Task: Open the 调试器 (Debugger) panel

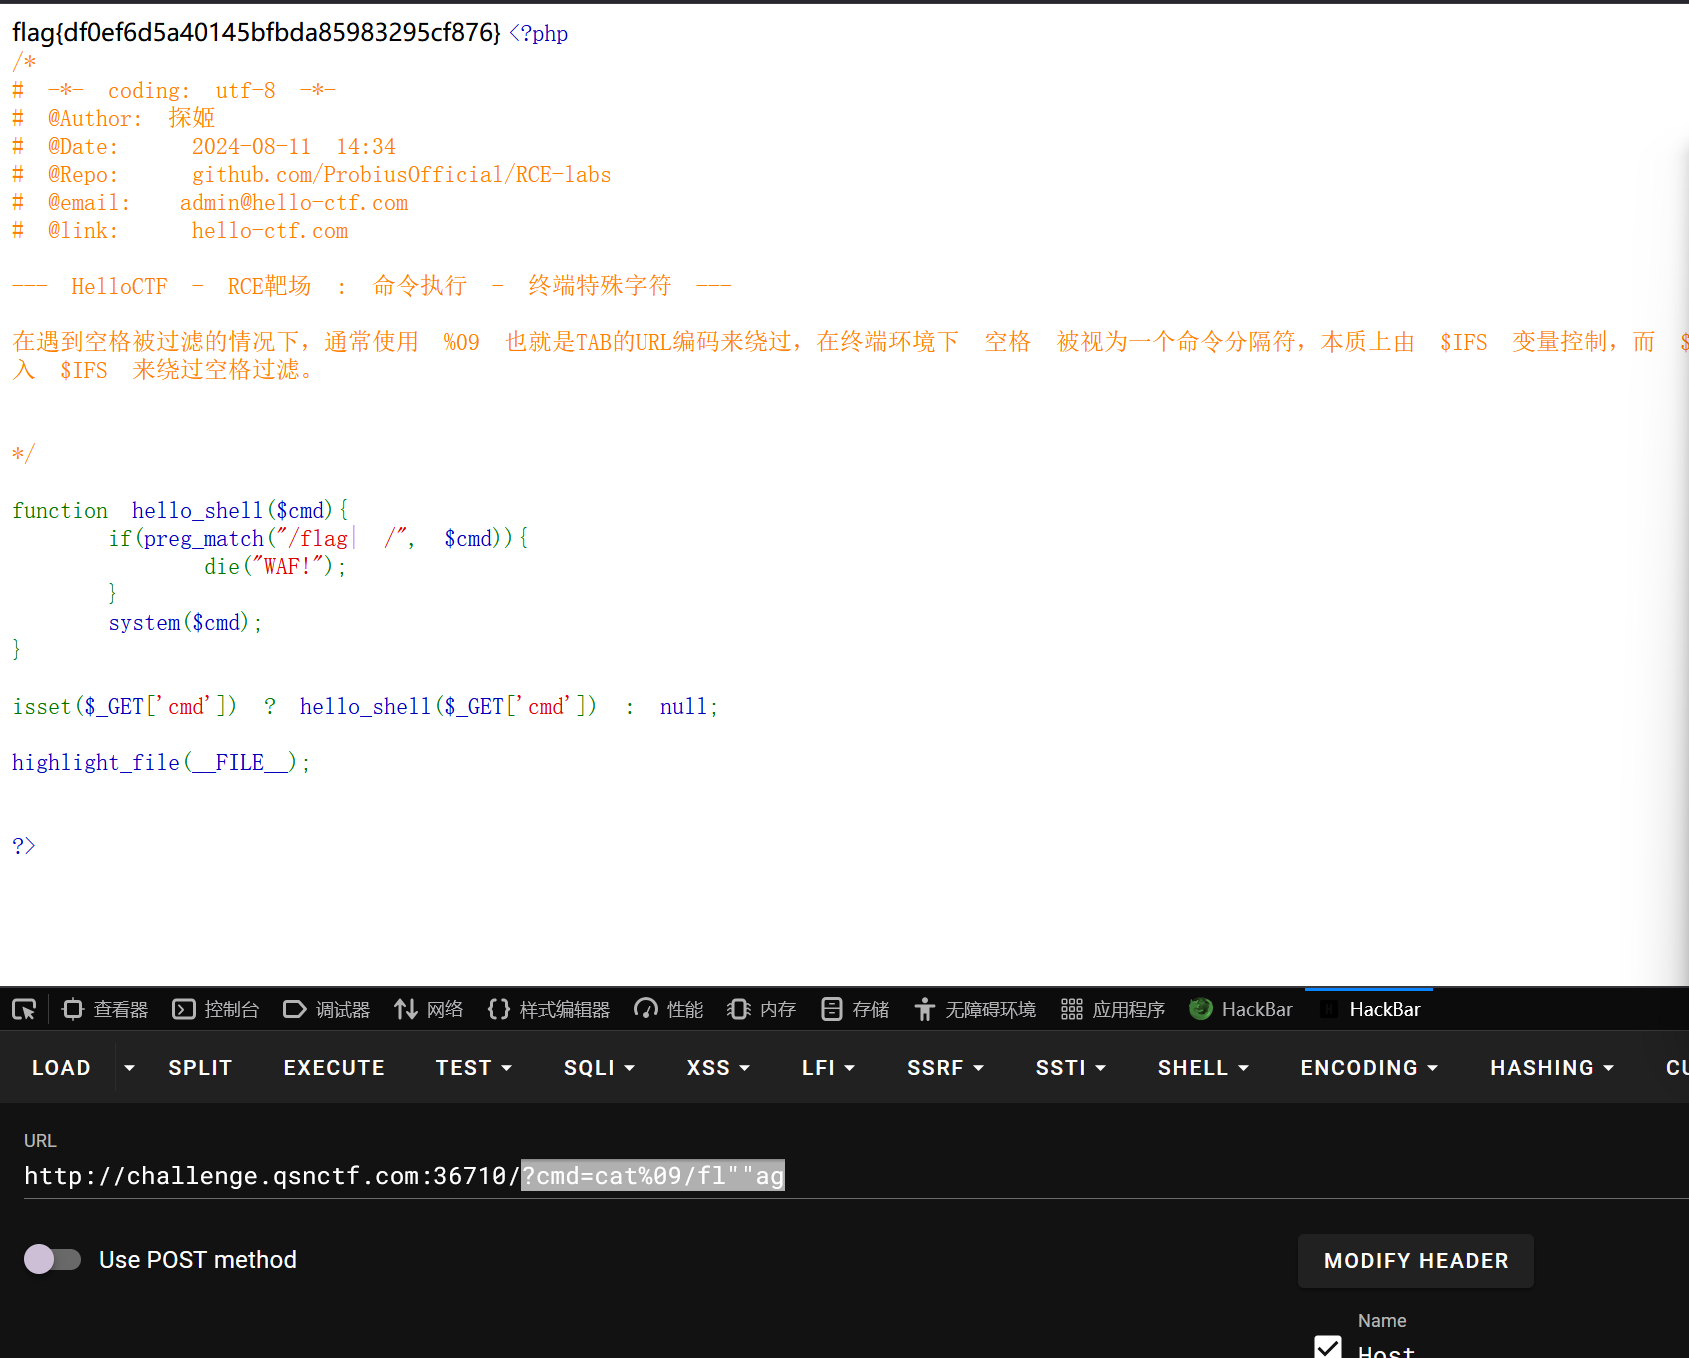Action: (326, 1008)
